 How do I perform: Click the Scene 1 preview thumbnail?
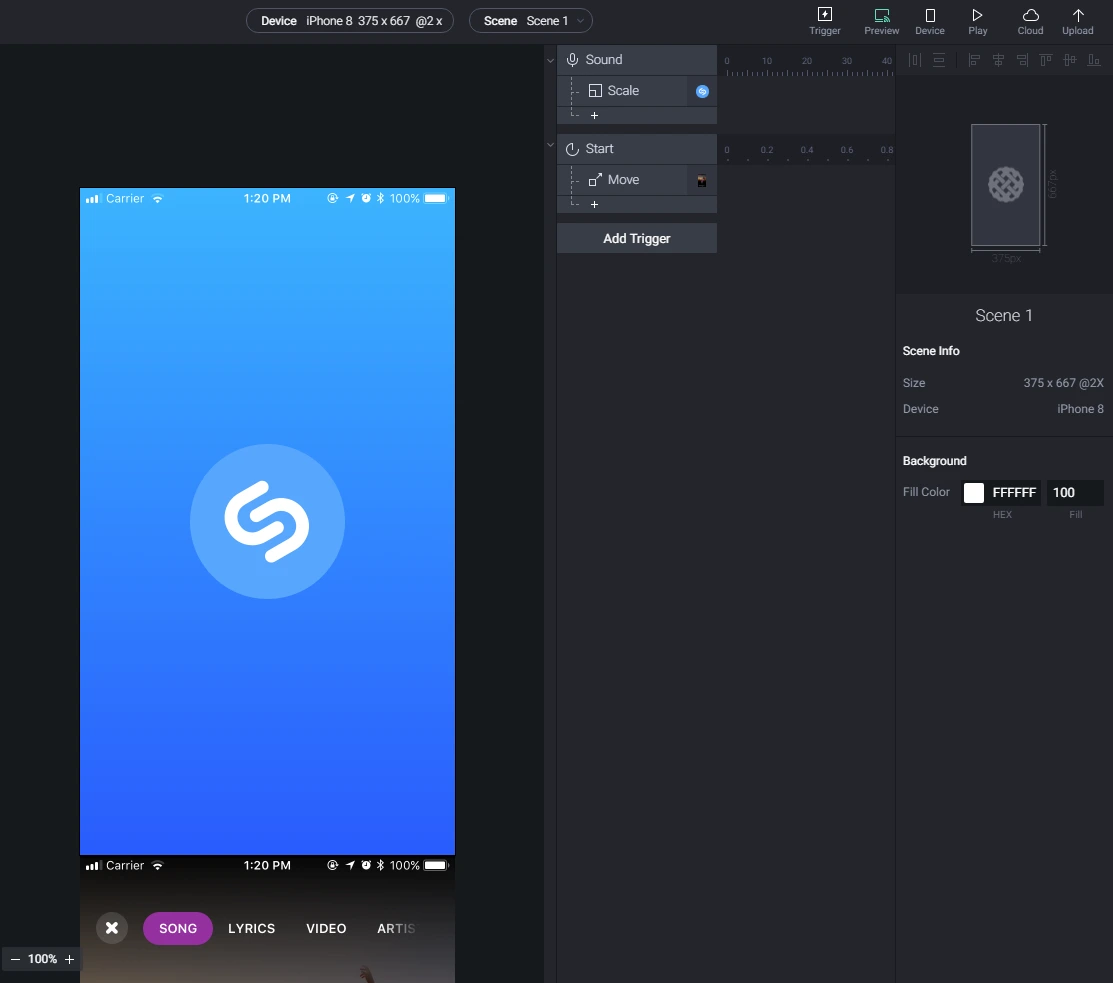tap(1005, 185)
